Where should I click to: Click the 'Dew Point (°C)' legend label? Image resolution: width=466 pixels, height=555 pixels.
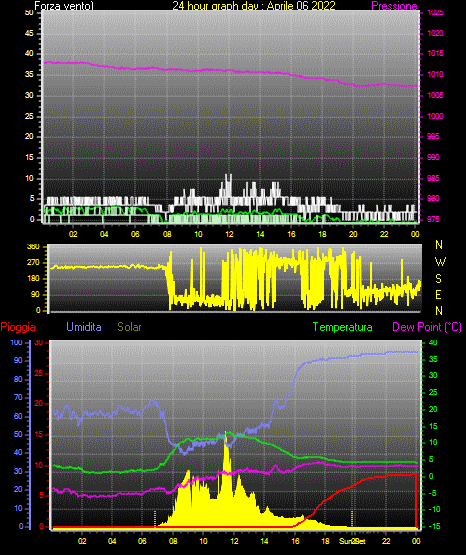click(427, 327)
